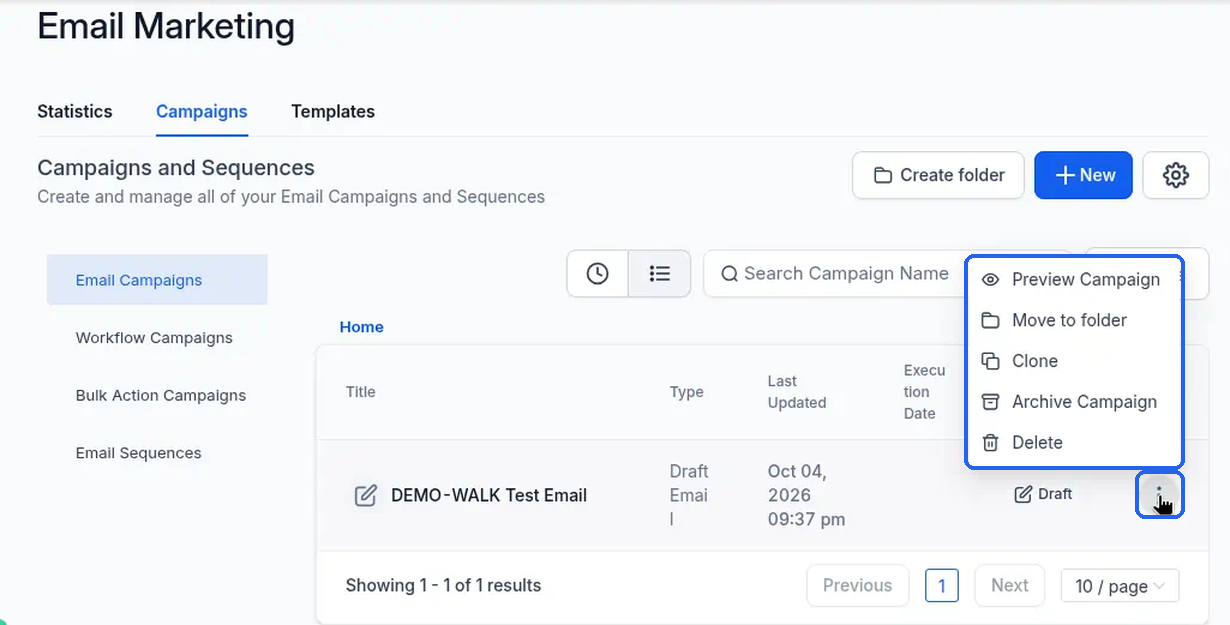Switch to list view icon
The image size is (1230, 625).
659,273
